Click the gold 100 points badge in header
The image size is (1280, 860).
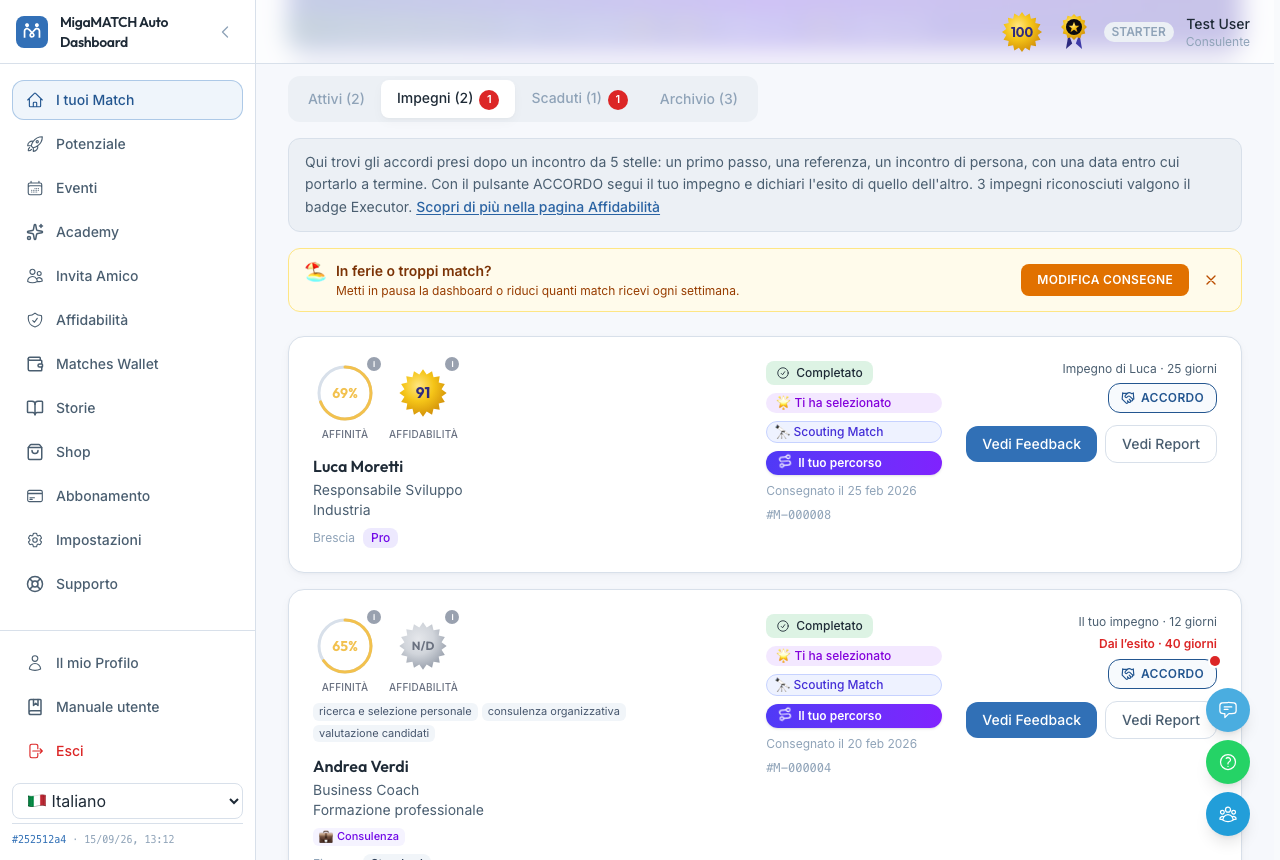click(1022, 32)
